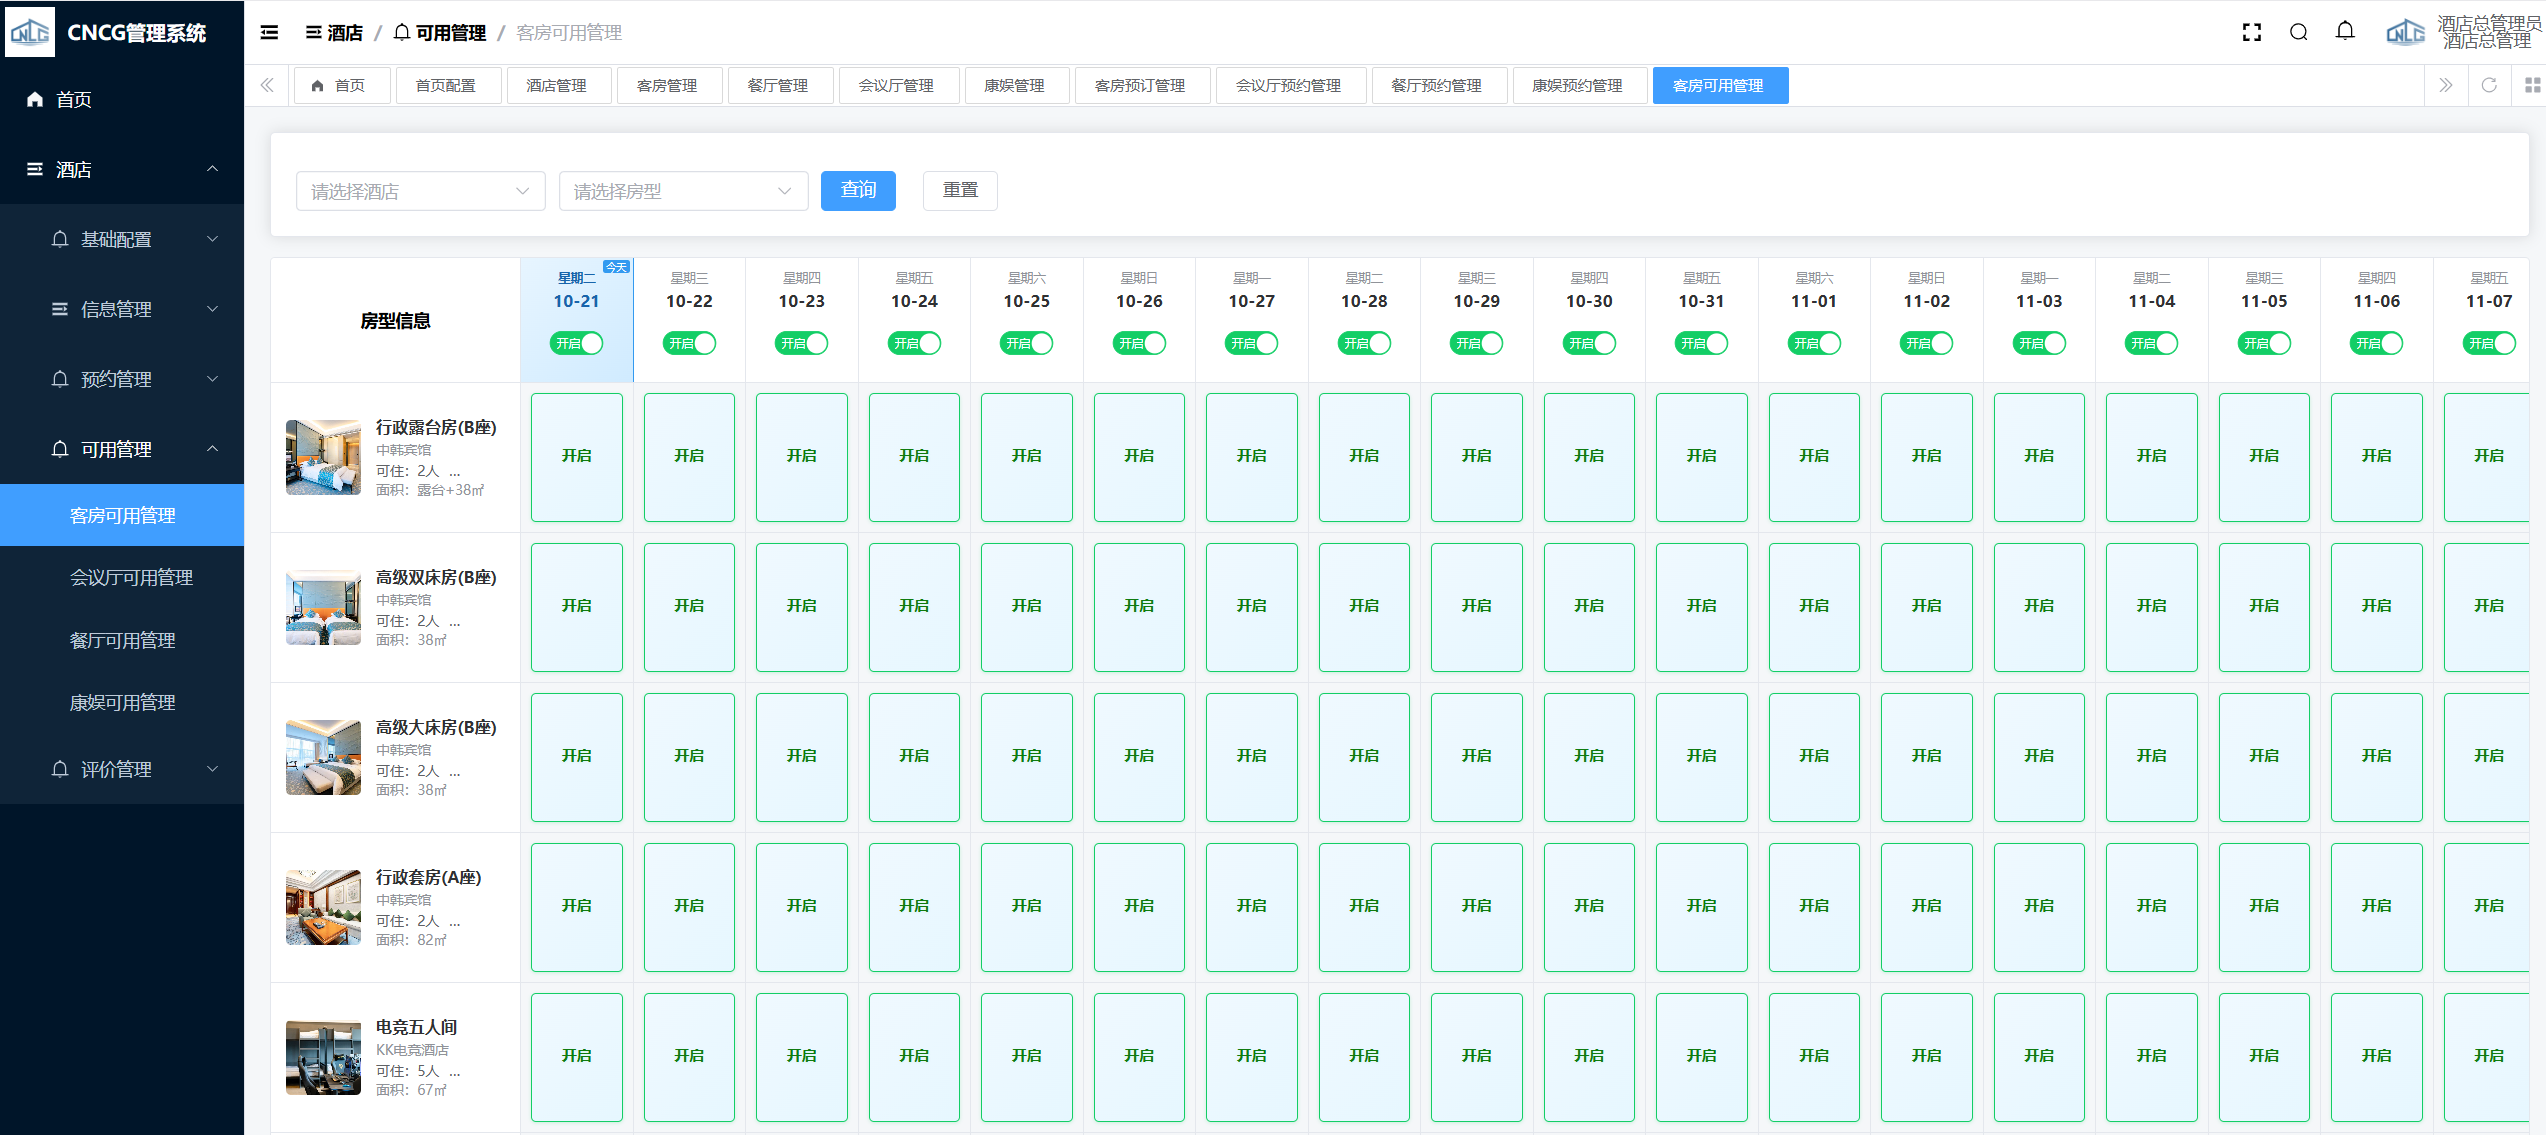Click 电竞五人间 availability cell for 10-23

pos(801,1057)
